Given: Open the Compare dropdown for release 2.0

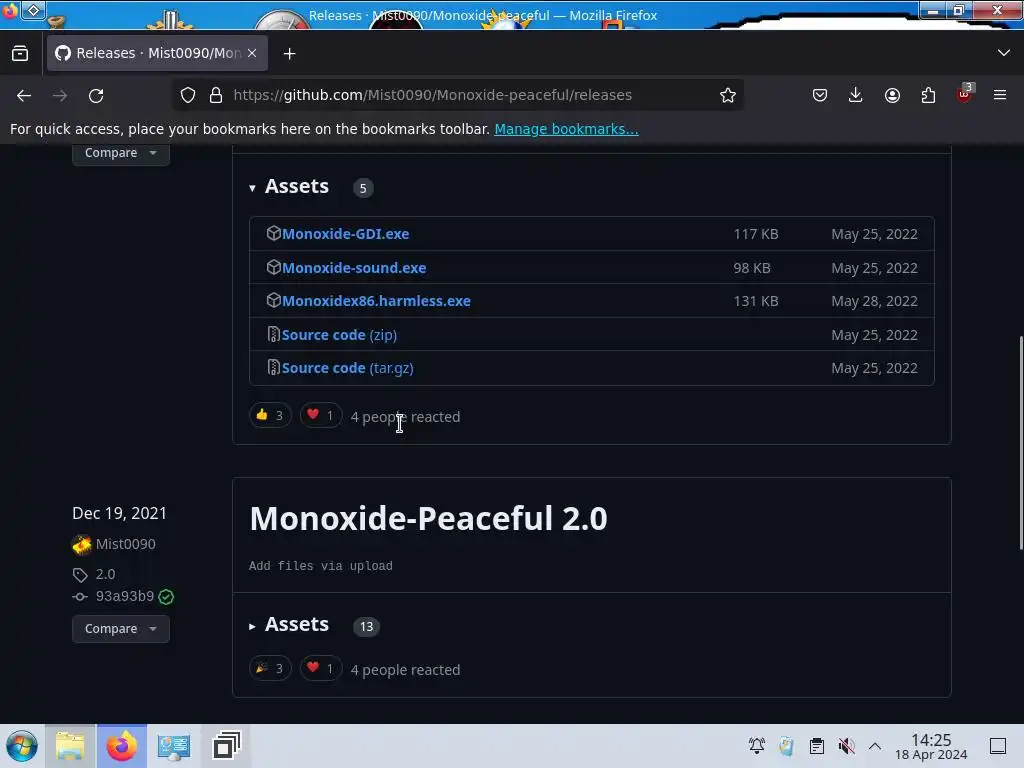Looking at the screenshot, I should (x=121, y=629).
